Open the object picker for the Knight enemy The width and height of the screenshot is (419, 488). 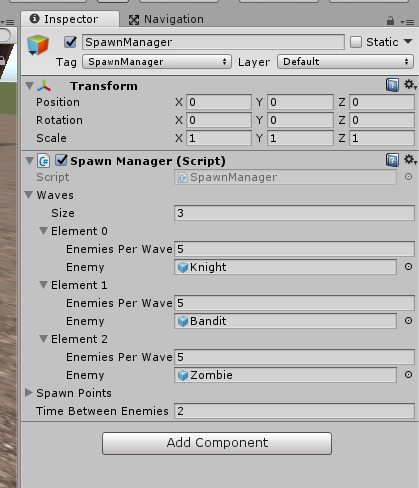pos(408,267)
